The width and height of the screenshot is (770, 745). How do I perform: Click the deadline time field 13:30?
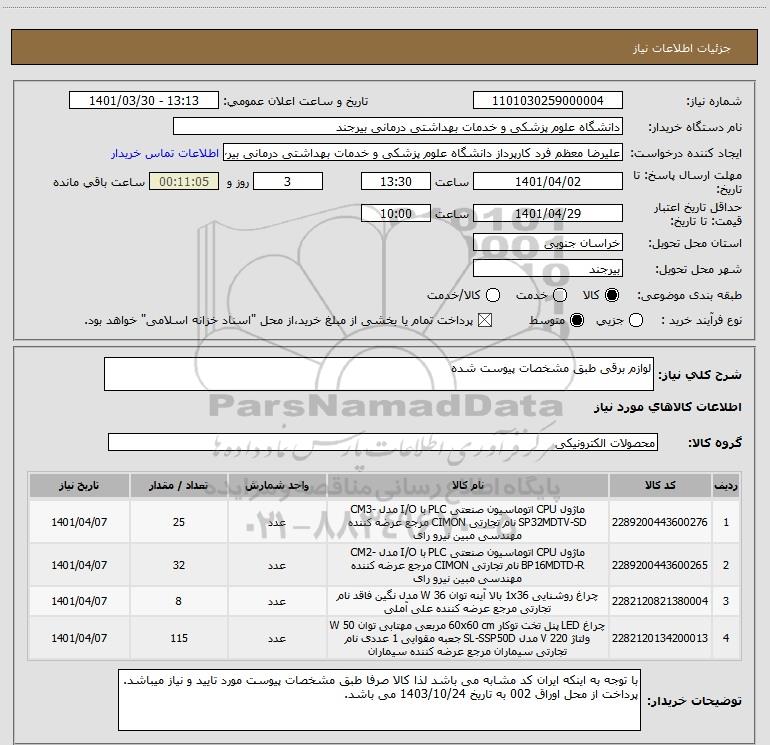coord(396,181)
